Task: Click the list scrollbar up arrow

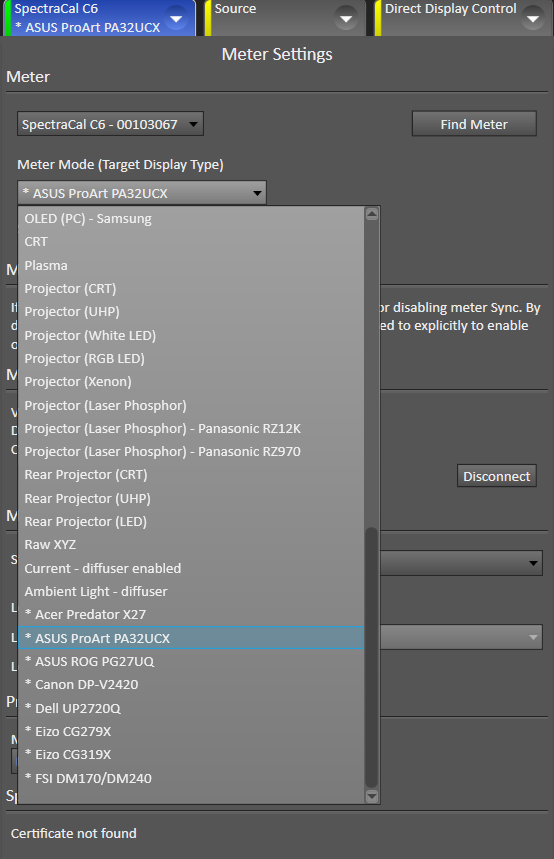Action: 372,214
